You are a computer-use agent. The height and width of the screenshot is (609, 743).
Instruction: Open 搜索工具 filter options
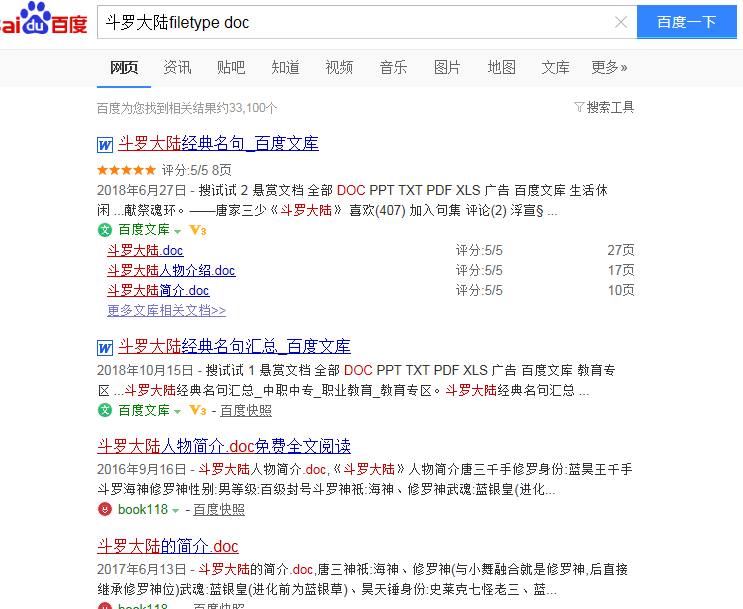[x=604, y=108]
